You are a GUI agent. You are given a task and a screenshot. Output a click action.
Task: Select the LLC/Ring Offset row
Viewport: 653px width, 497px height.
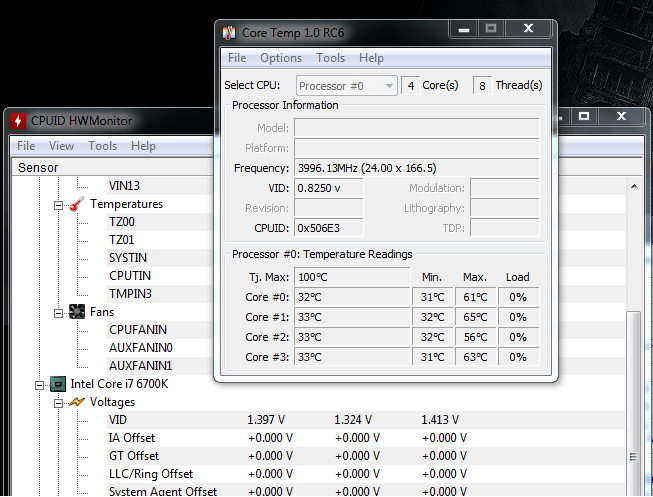(366, 474)
